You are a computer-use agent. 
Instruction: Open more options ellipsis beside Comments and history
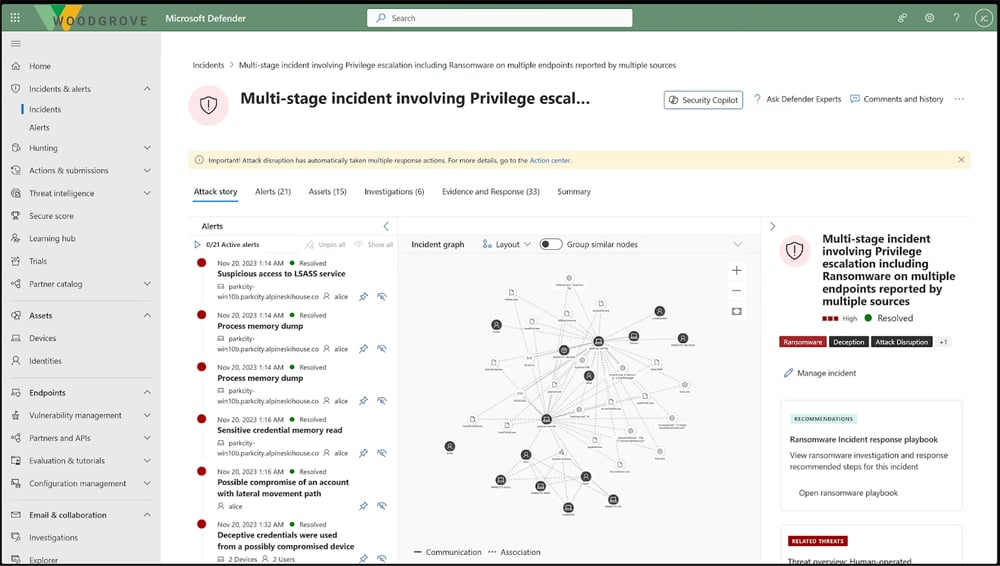coord(959,99)
